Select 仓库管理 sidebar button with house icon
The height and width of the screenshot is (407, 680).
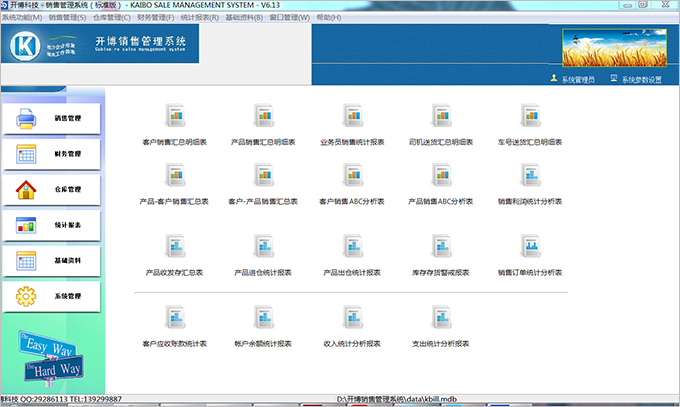[x=52, y=190]
